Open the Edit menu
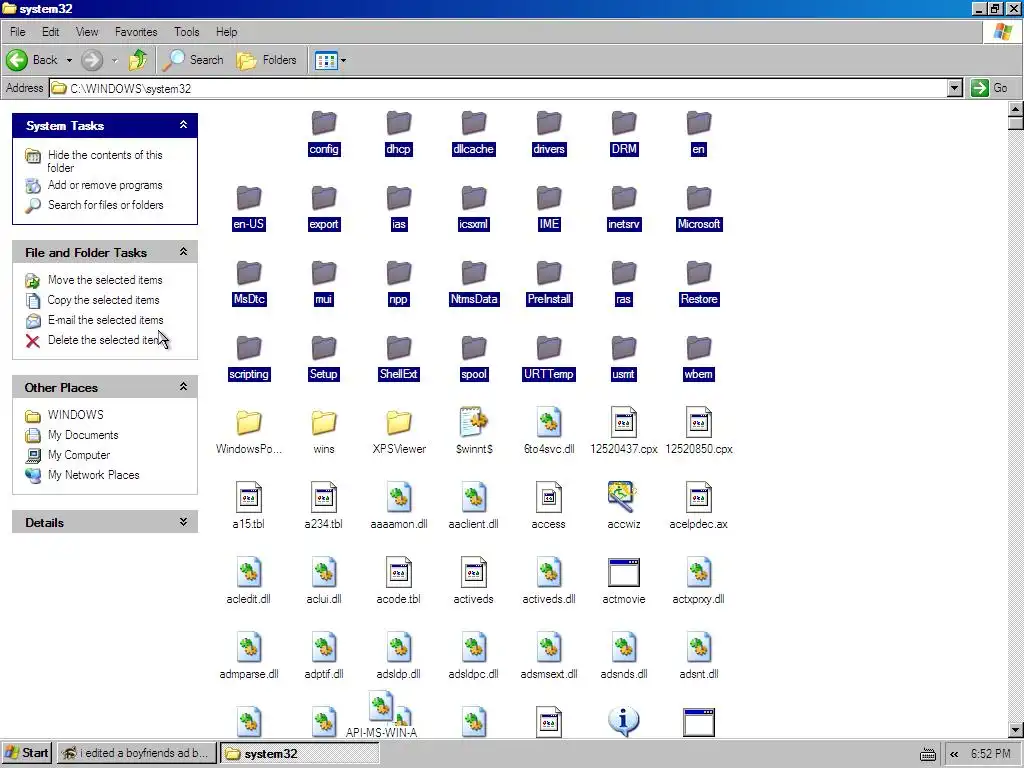The image size is (1024, 768). 50,32
